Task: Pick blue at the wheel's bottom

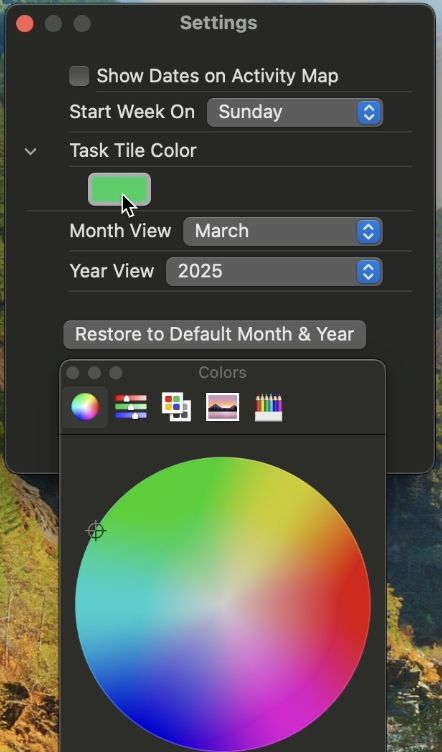Action: coord(211,736)
